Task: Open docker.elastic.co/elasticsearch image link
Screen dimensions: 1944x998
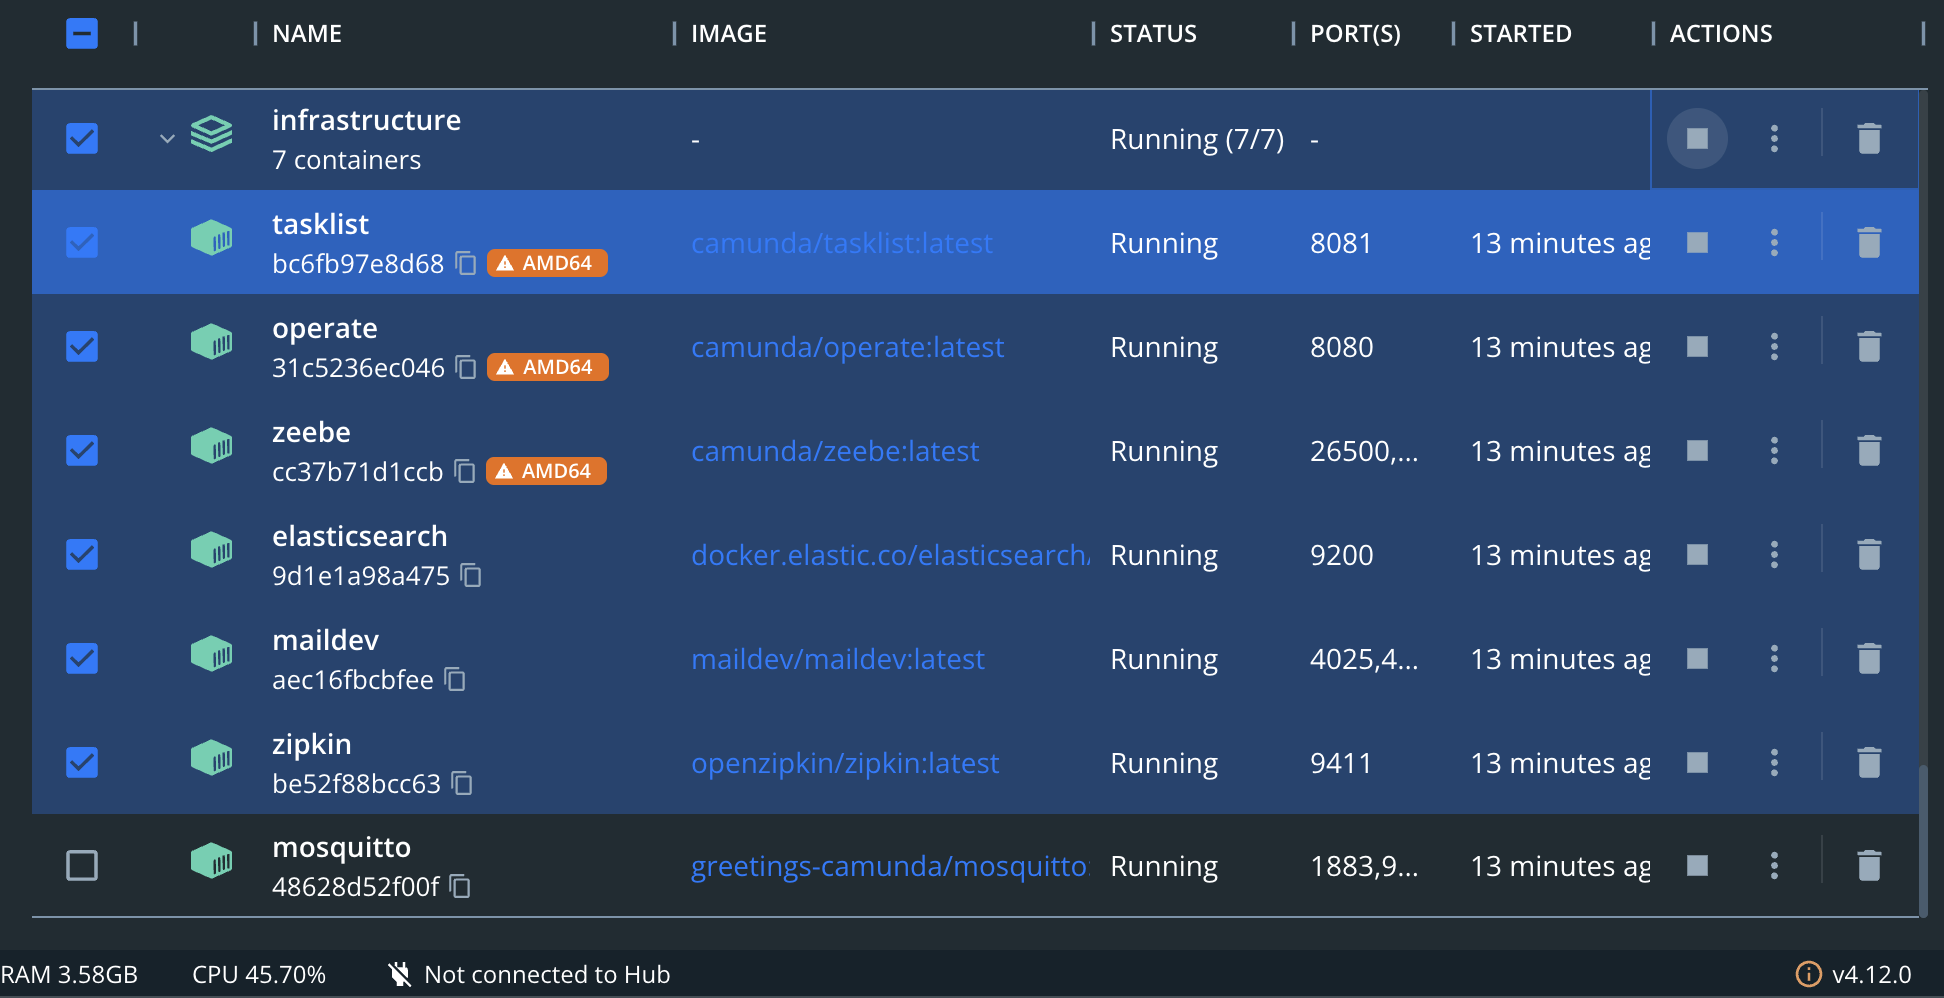Action: pos(890,555)
